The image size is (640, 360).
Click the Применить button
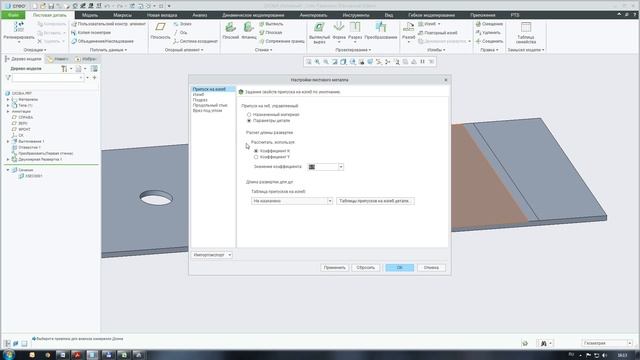click(334, 268)
